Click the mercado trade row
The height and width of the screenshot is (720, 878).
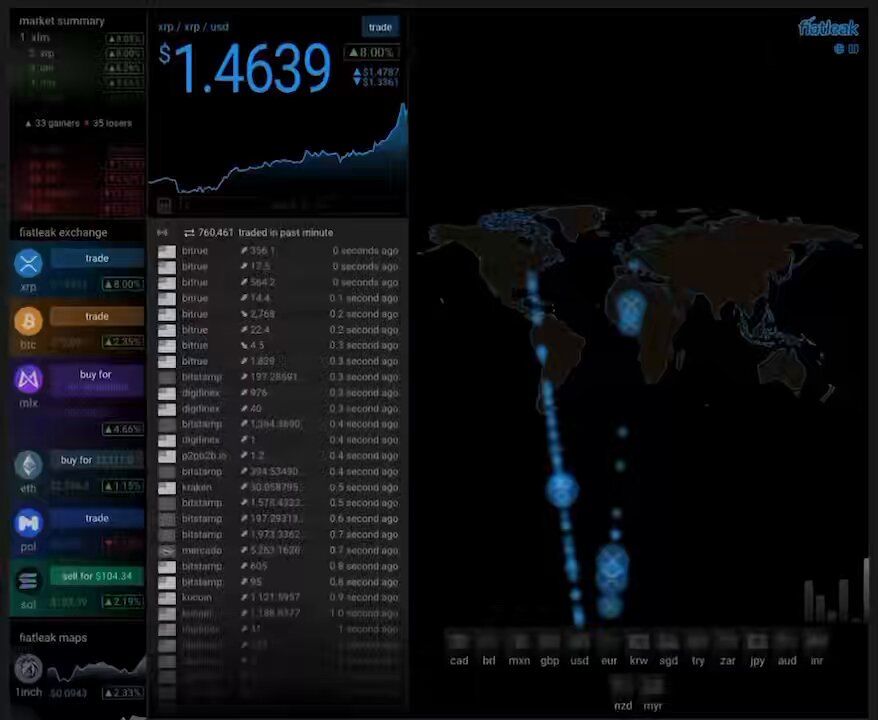pyautogui.click(x=278, y=550)
